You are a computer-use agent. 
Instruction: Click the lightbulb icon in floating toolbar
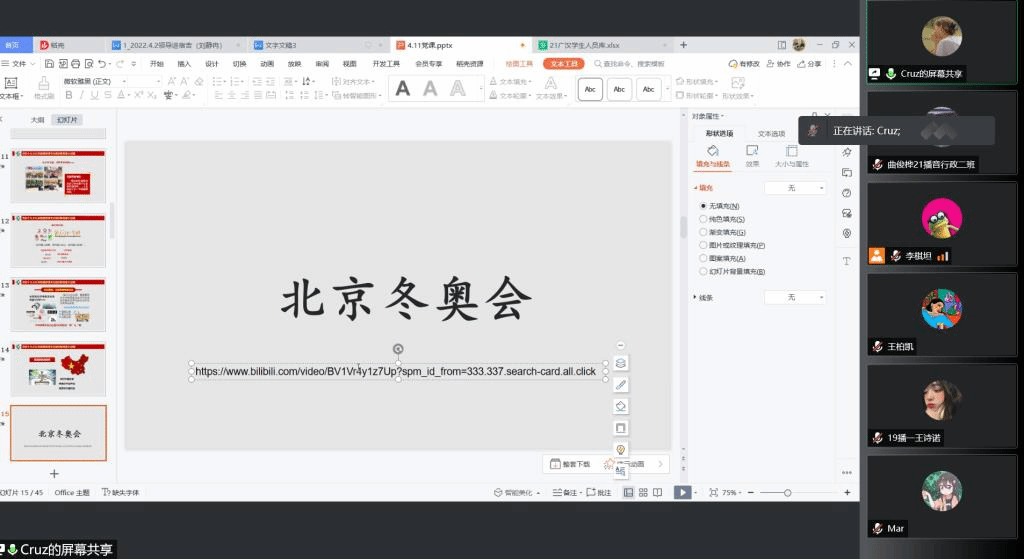[x=621, y=450]
